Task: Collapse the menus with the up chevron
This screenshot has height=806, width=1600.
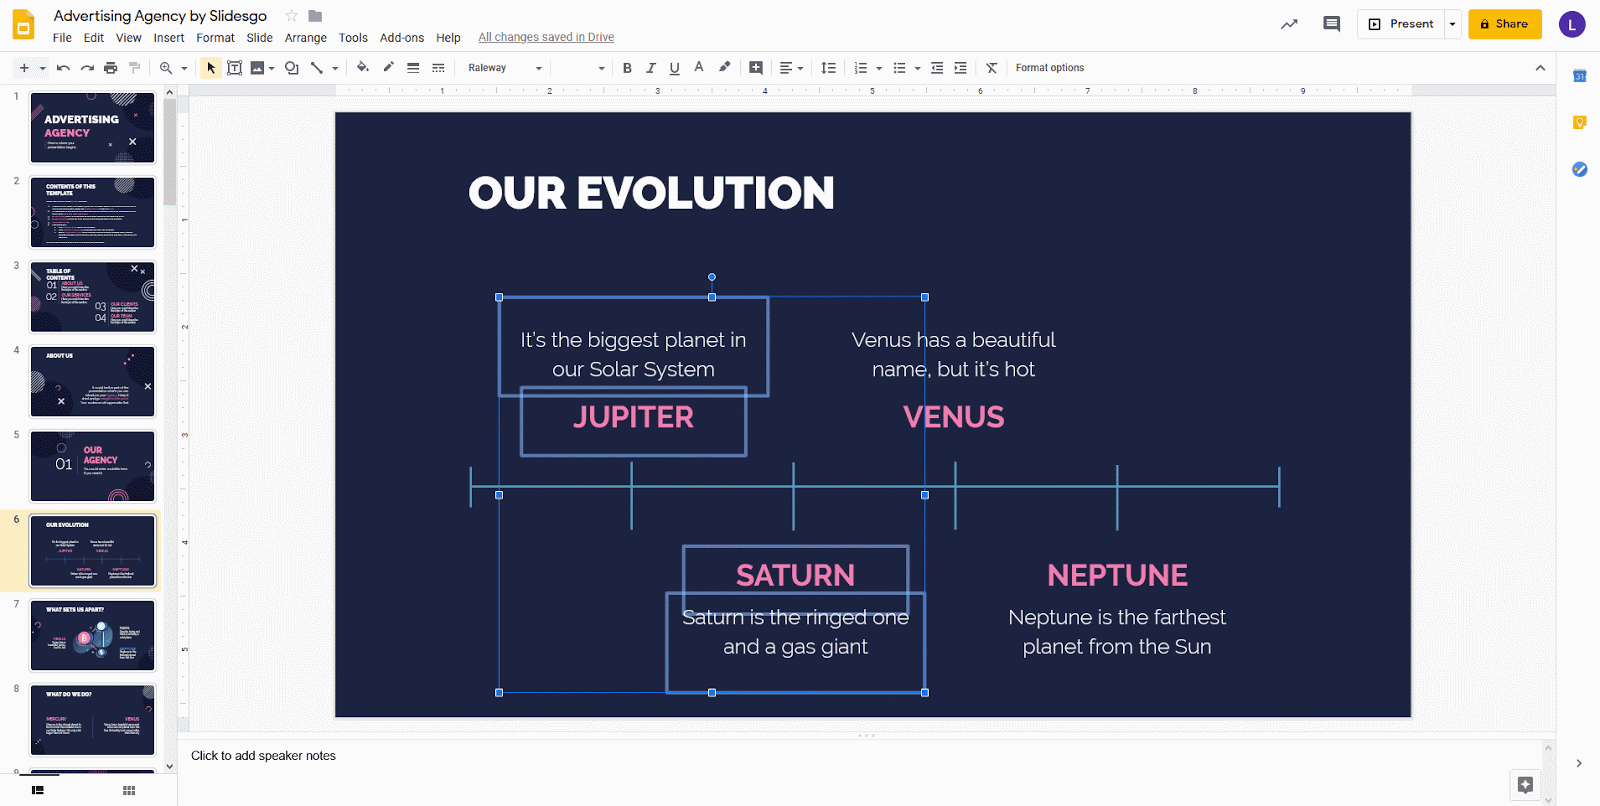Action: tap(1540, 68)
